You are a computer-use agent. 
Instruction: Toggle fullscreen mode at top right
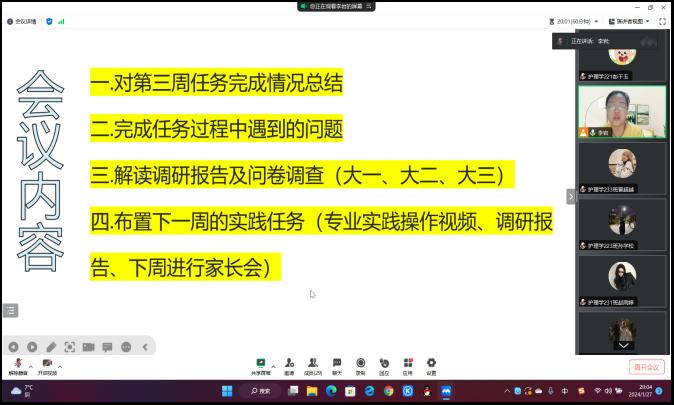(664, 21)
